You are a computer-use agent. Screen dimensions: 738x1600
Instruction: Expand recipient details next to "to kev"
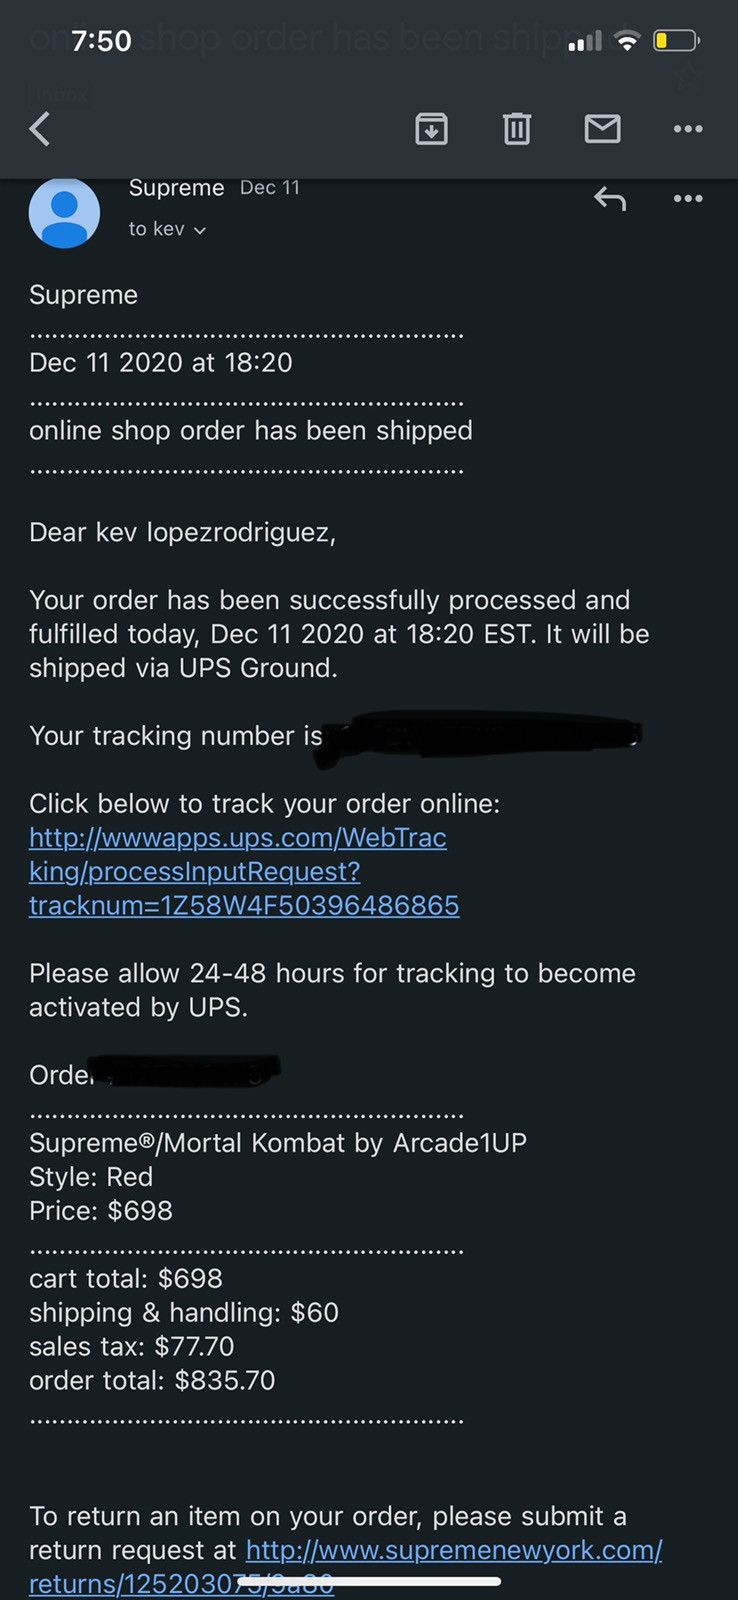pos(199,230)
